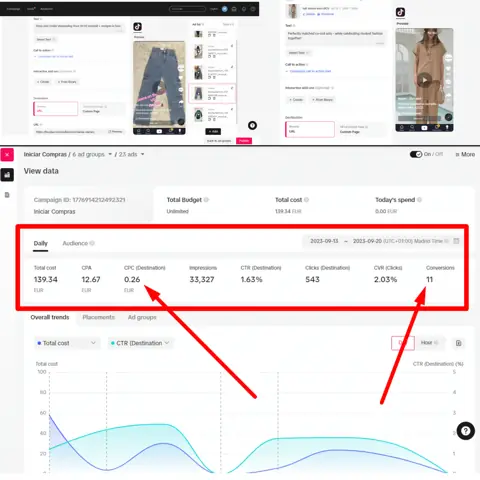This screenshot has height=480, width=480.
Task: Click the URL input field in left editor
Action: click(x=70, y=132)
